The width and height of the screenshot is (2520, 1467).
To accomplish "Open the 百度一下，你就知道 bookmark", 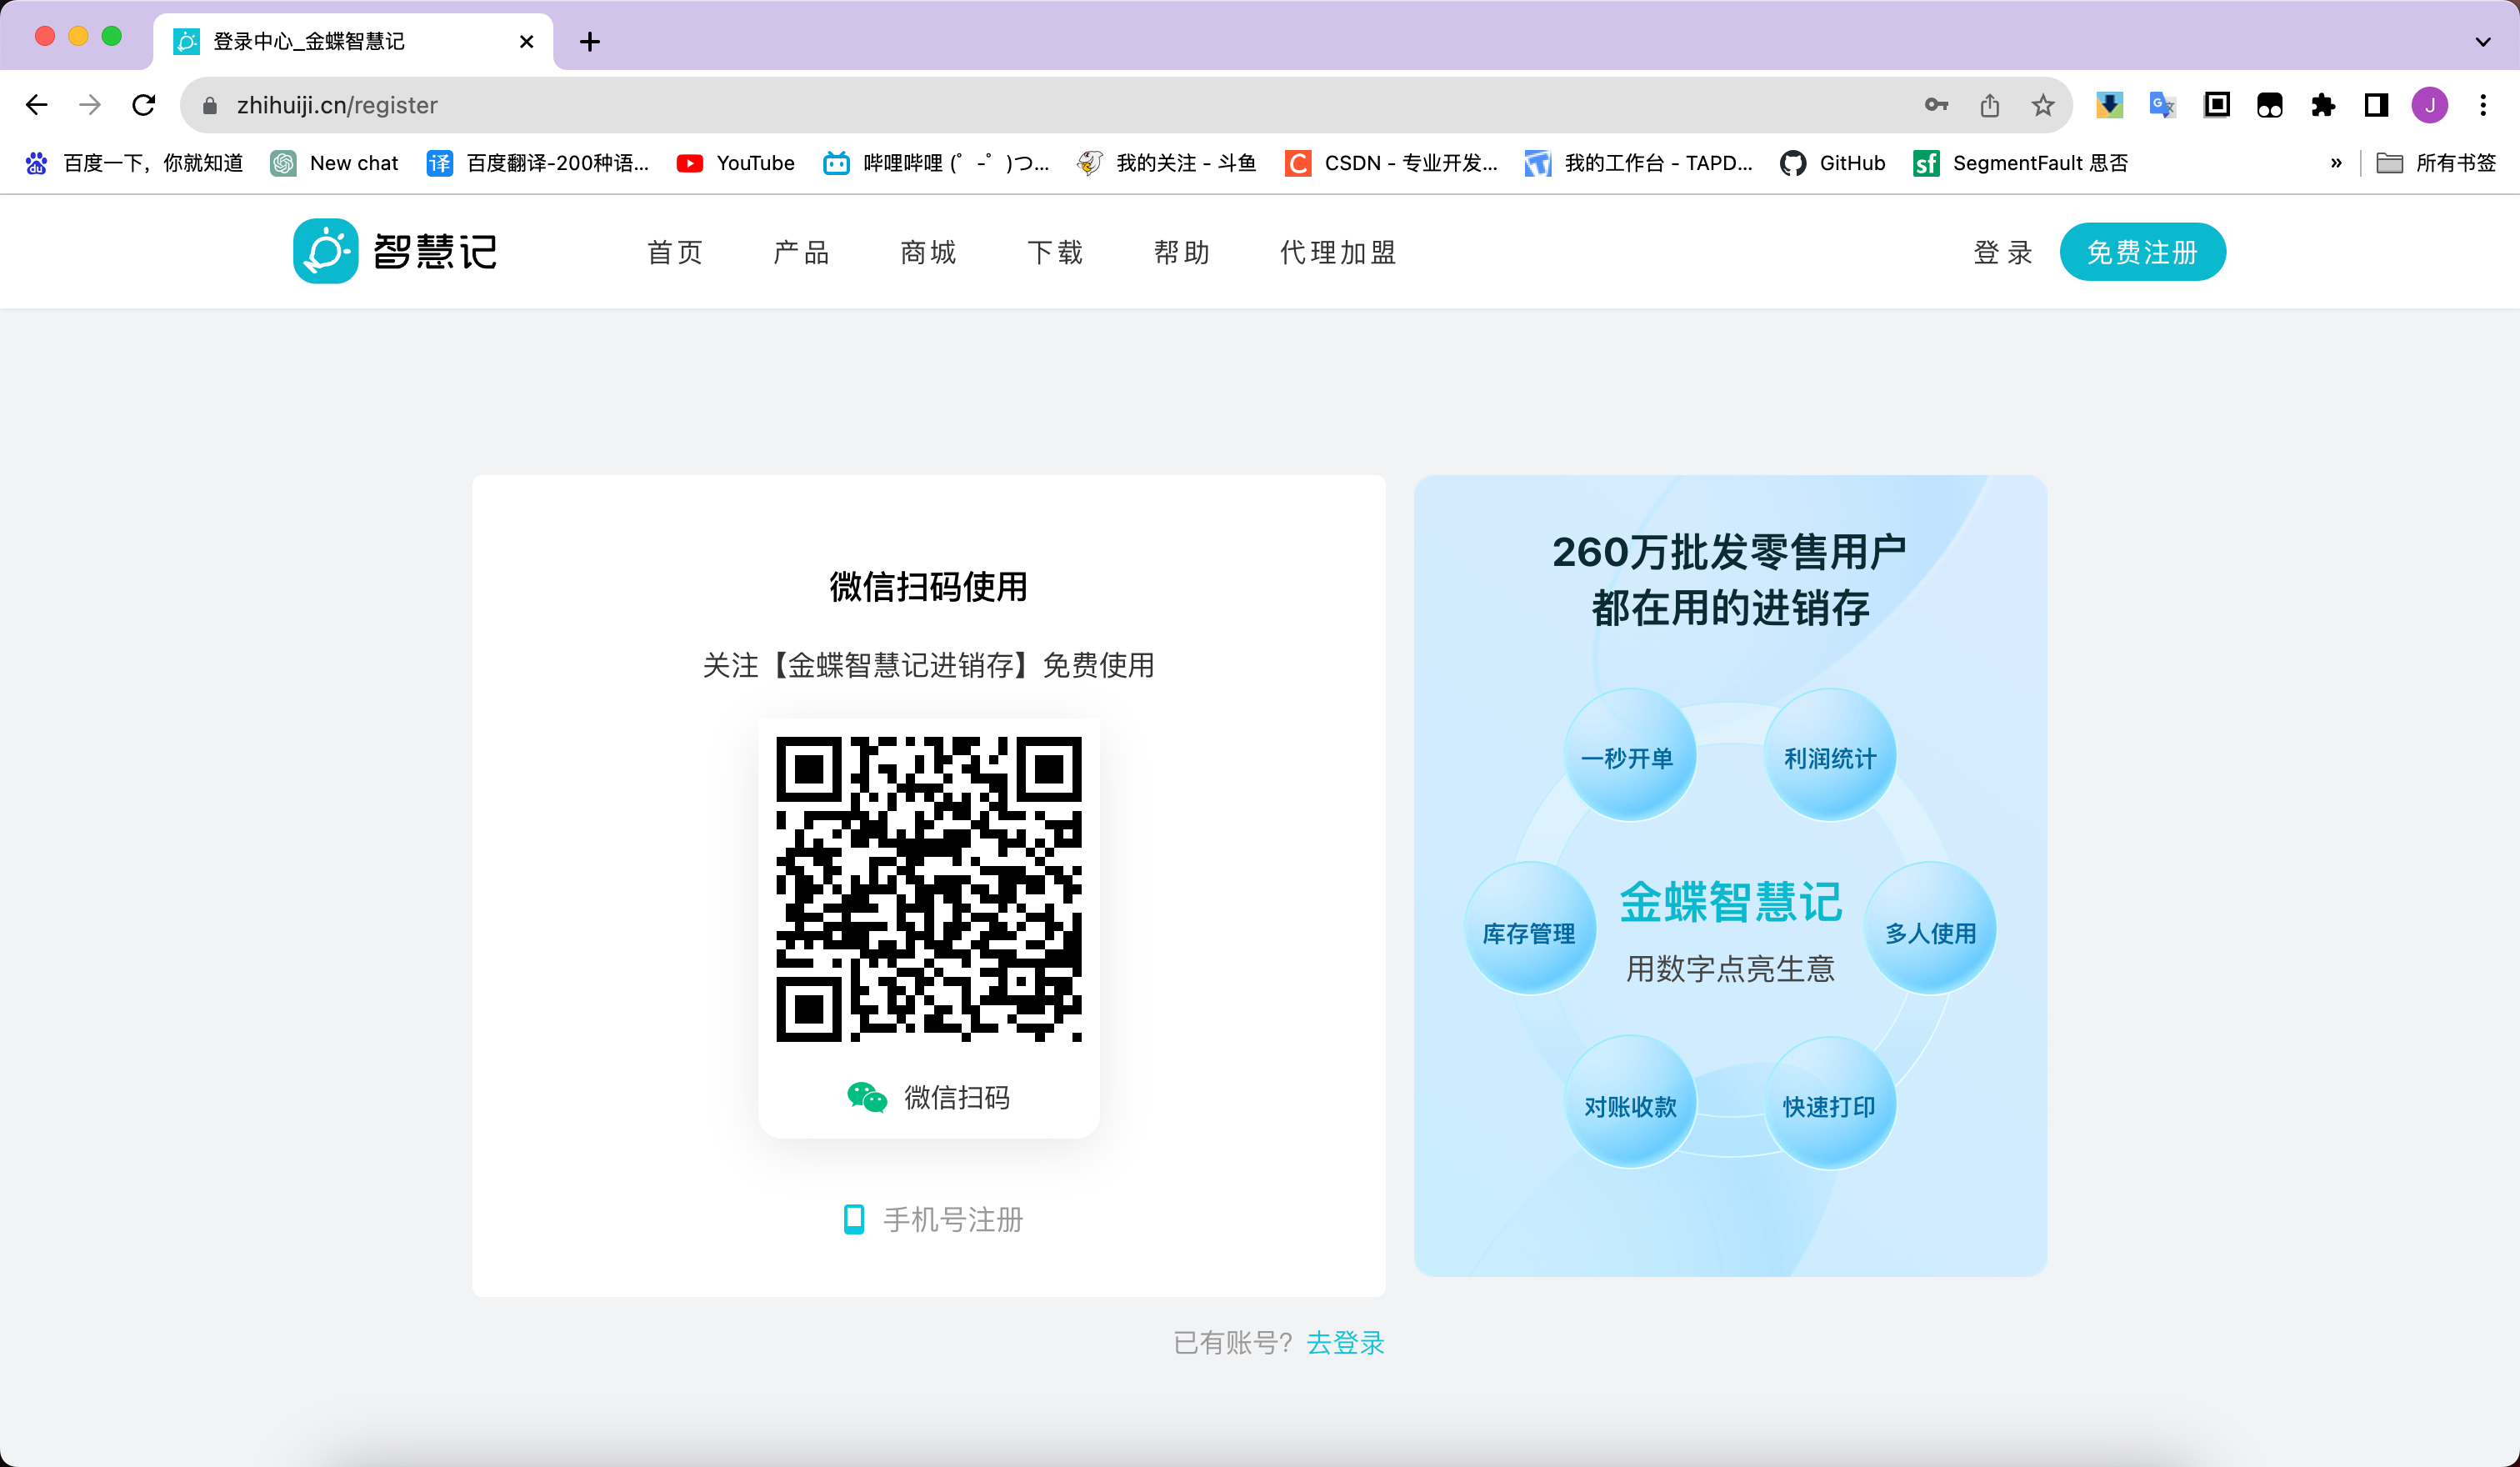I will 134,163.
